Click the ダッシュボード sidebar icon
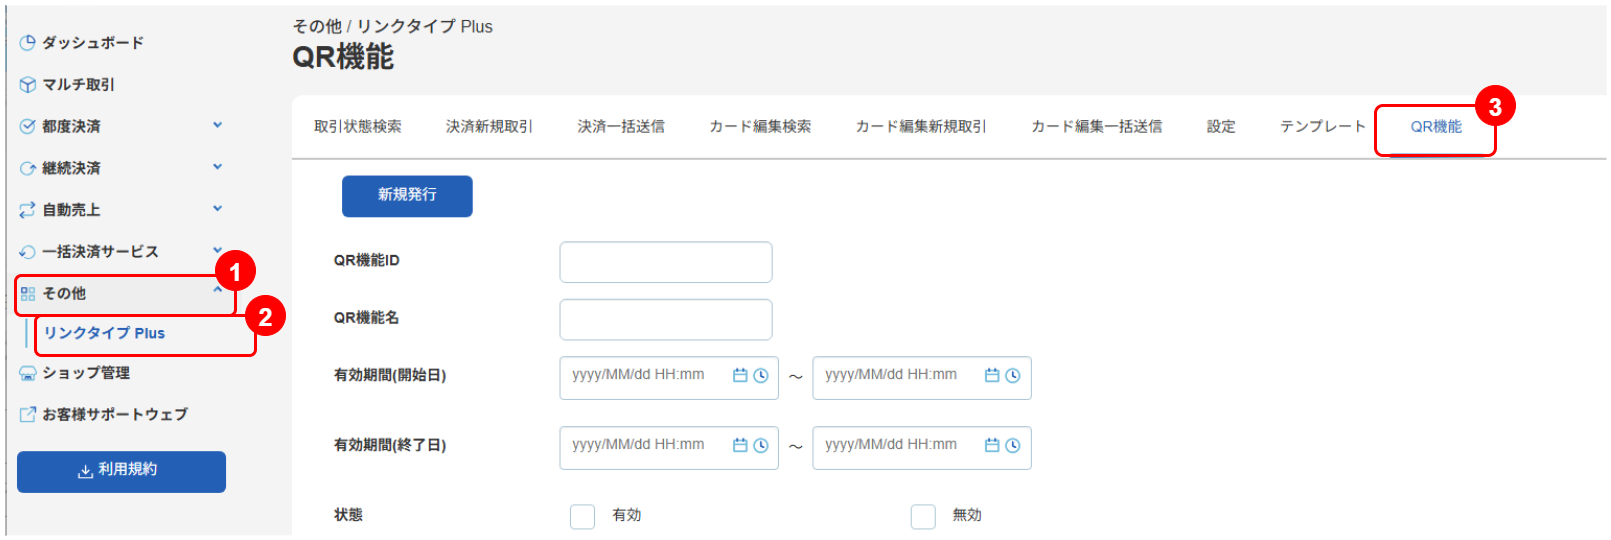Image resolution: width=1611 pixels, height=540 pixels. coord(28,43)
